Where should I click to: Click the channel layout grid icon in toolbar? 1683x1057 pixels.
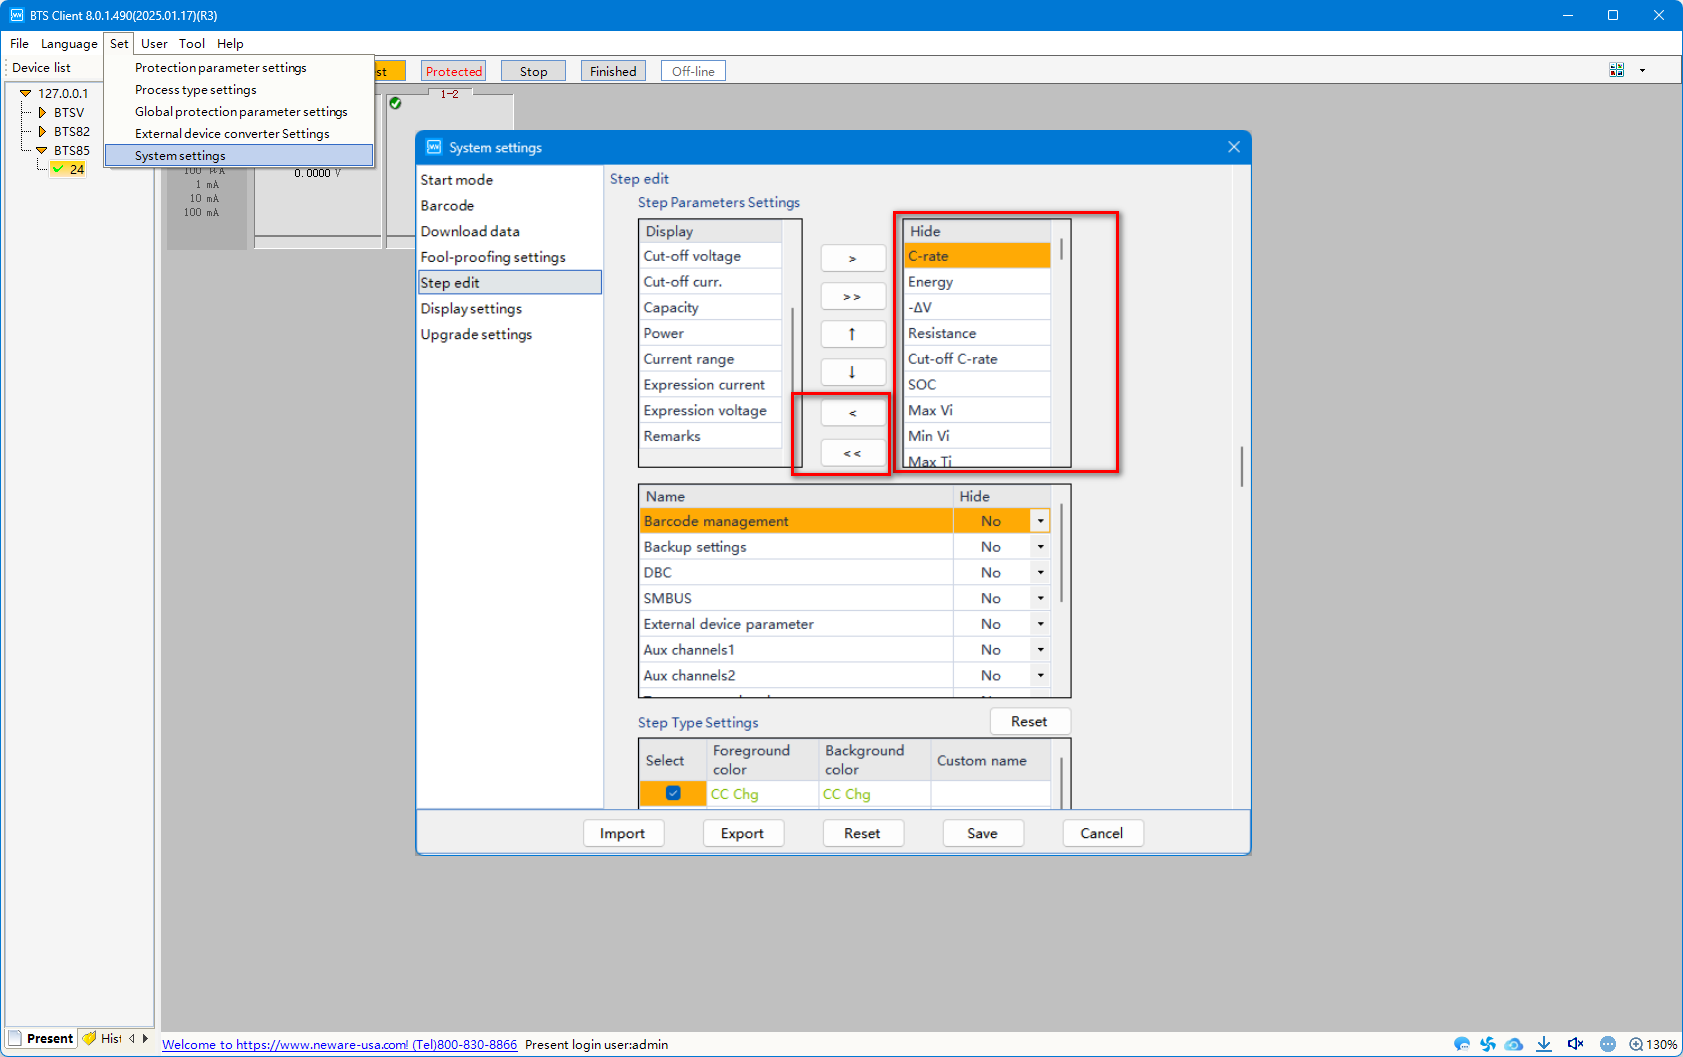pyautogui.click(x=1617, y=70)
